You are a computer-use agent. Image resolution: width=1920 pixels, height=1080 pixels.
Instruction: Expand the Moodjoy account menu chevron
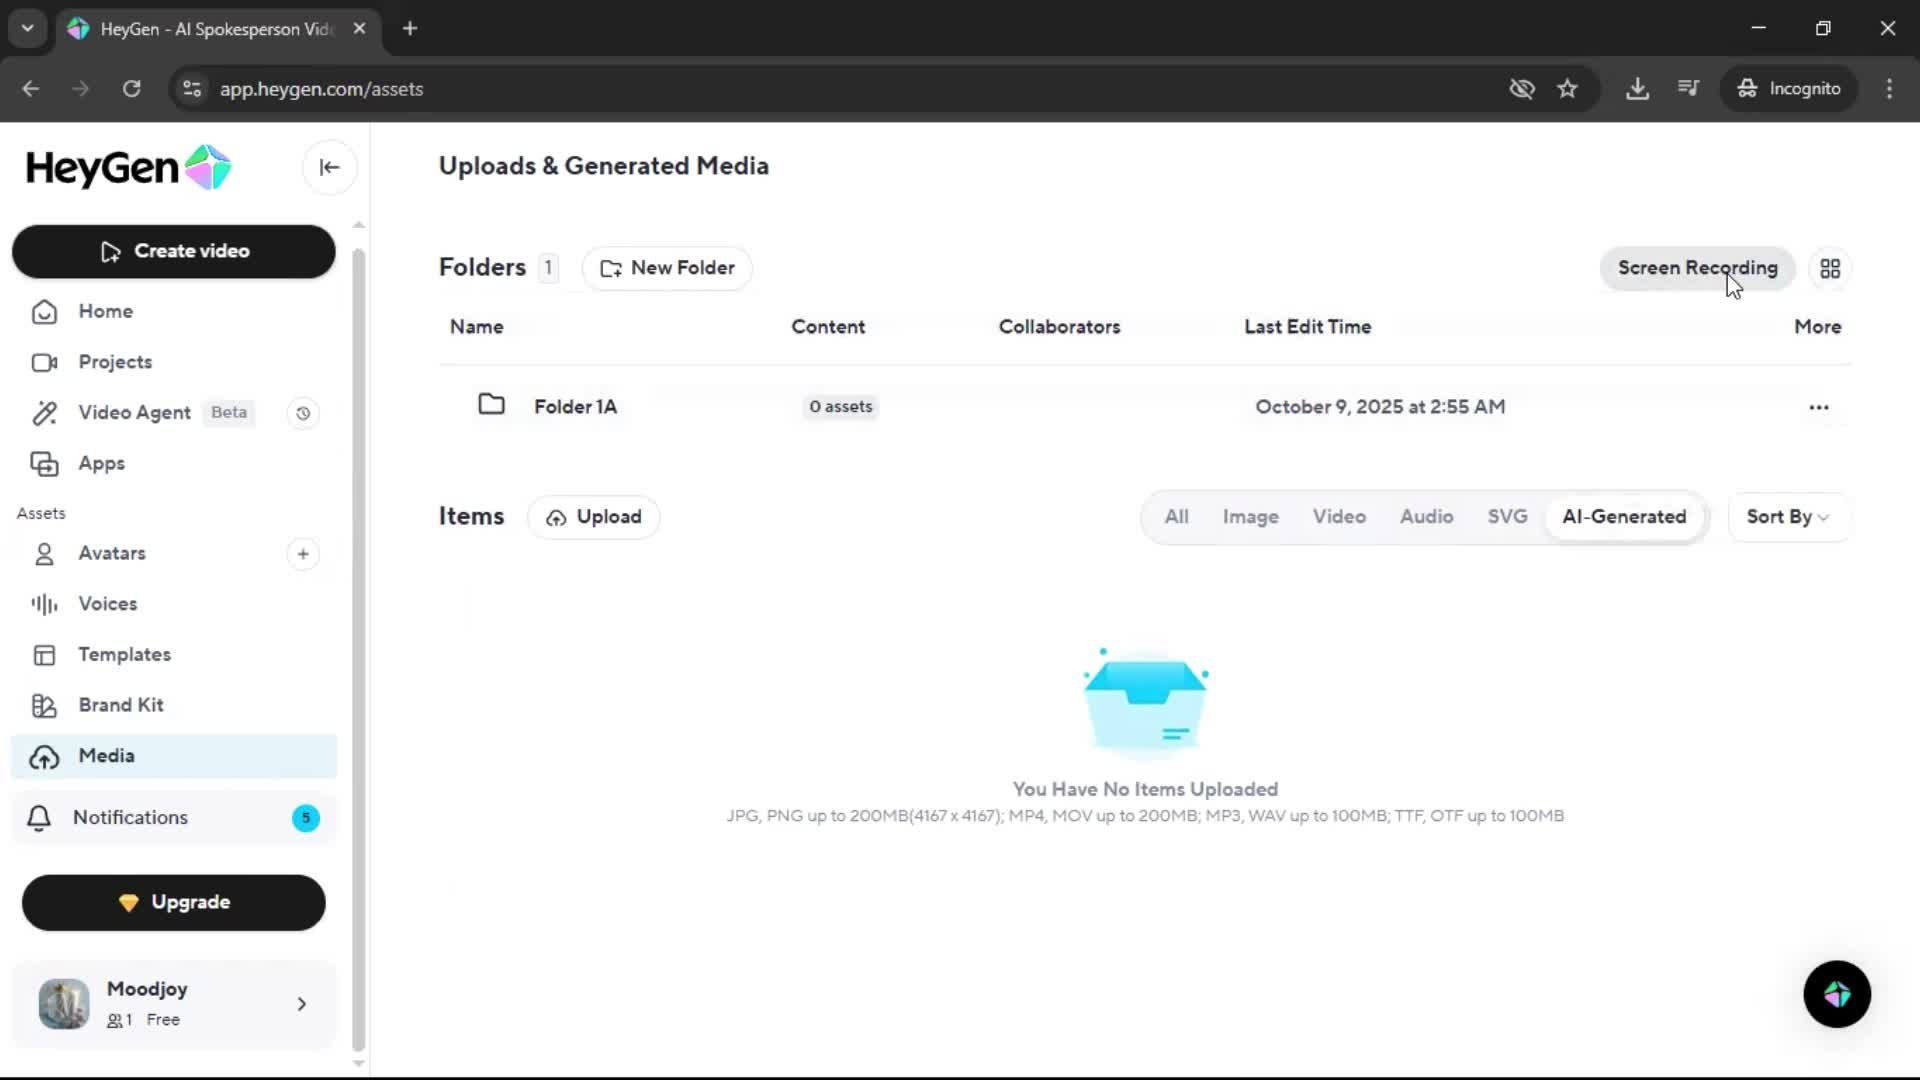[302, 1004]
